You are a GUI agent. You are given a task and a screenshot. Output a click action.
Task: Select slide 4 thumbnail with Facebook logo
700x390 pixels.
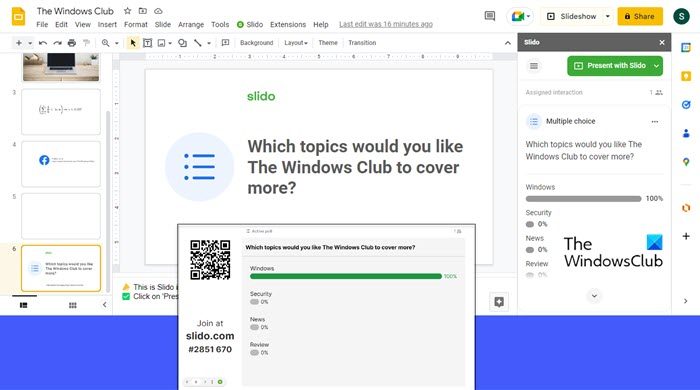61,164
